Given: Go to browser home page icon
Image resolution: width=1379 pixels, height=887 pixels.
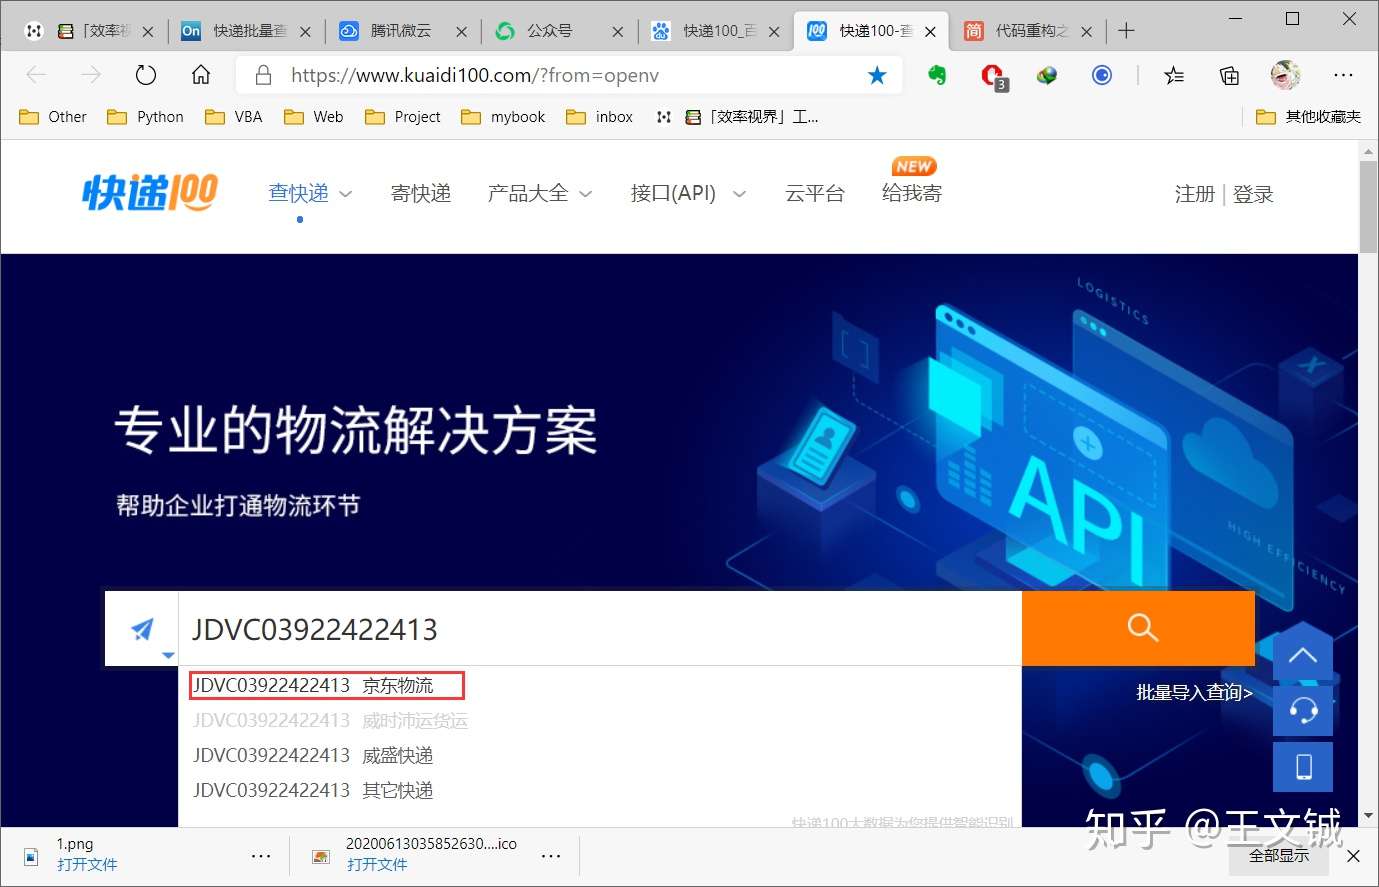Looking at the screenshot, I should 201,75.
